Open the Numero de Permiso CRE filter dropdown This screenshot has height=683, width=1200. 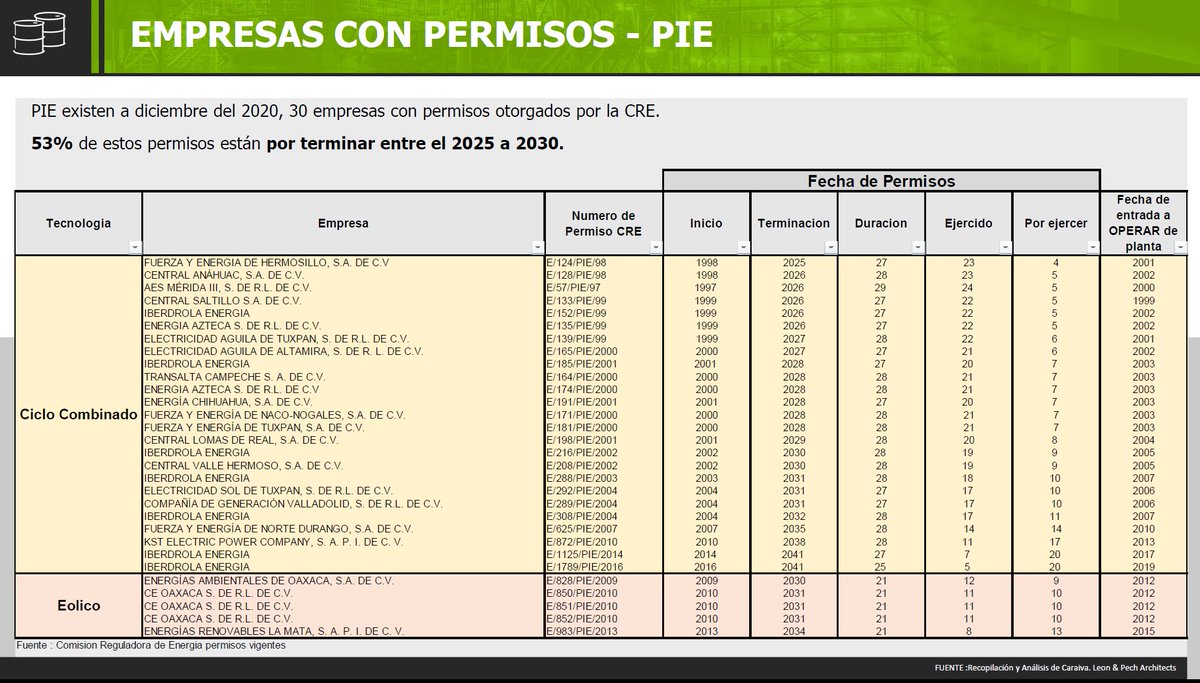coord(655,246)
